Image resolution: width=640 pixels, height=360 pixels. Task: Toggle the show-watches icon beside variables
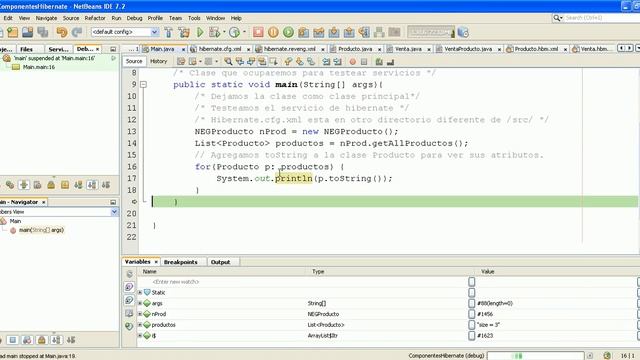tap(129, 287)
